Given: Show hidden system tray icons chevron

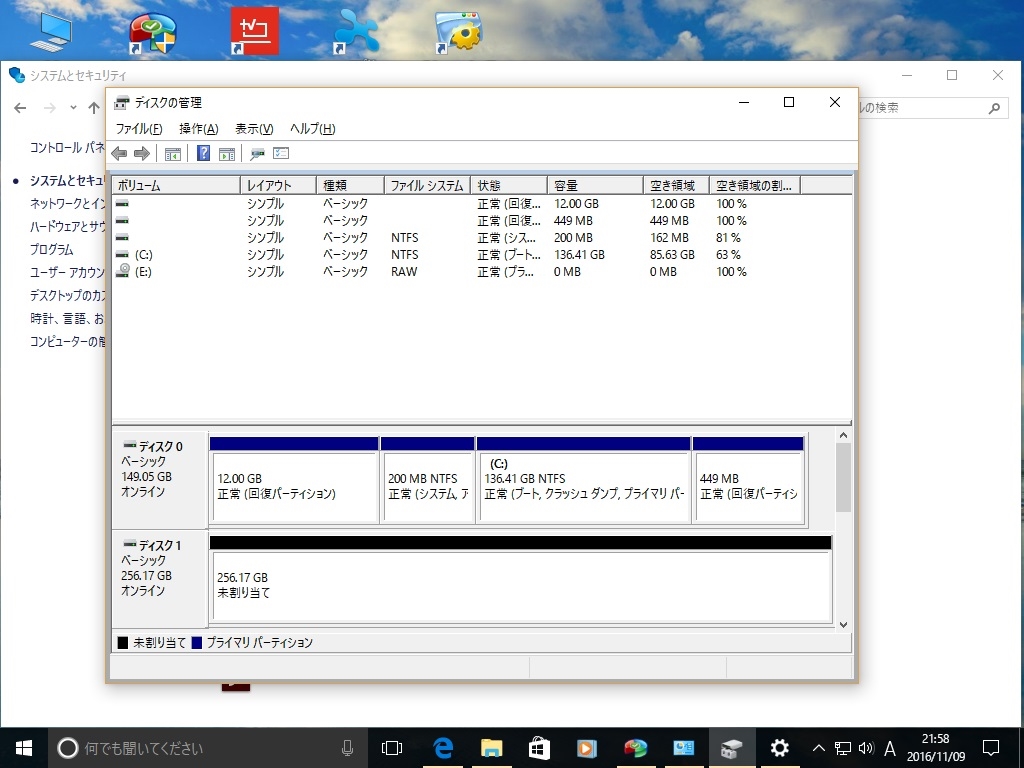Looking at the screenshot, I should pyautogui.click(x=818, y=748).
